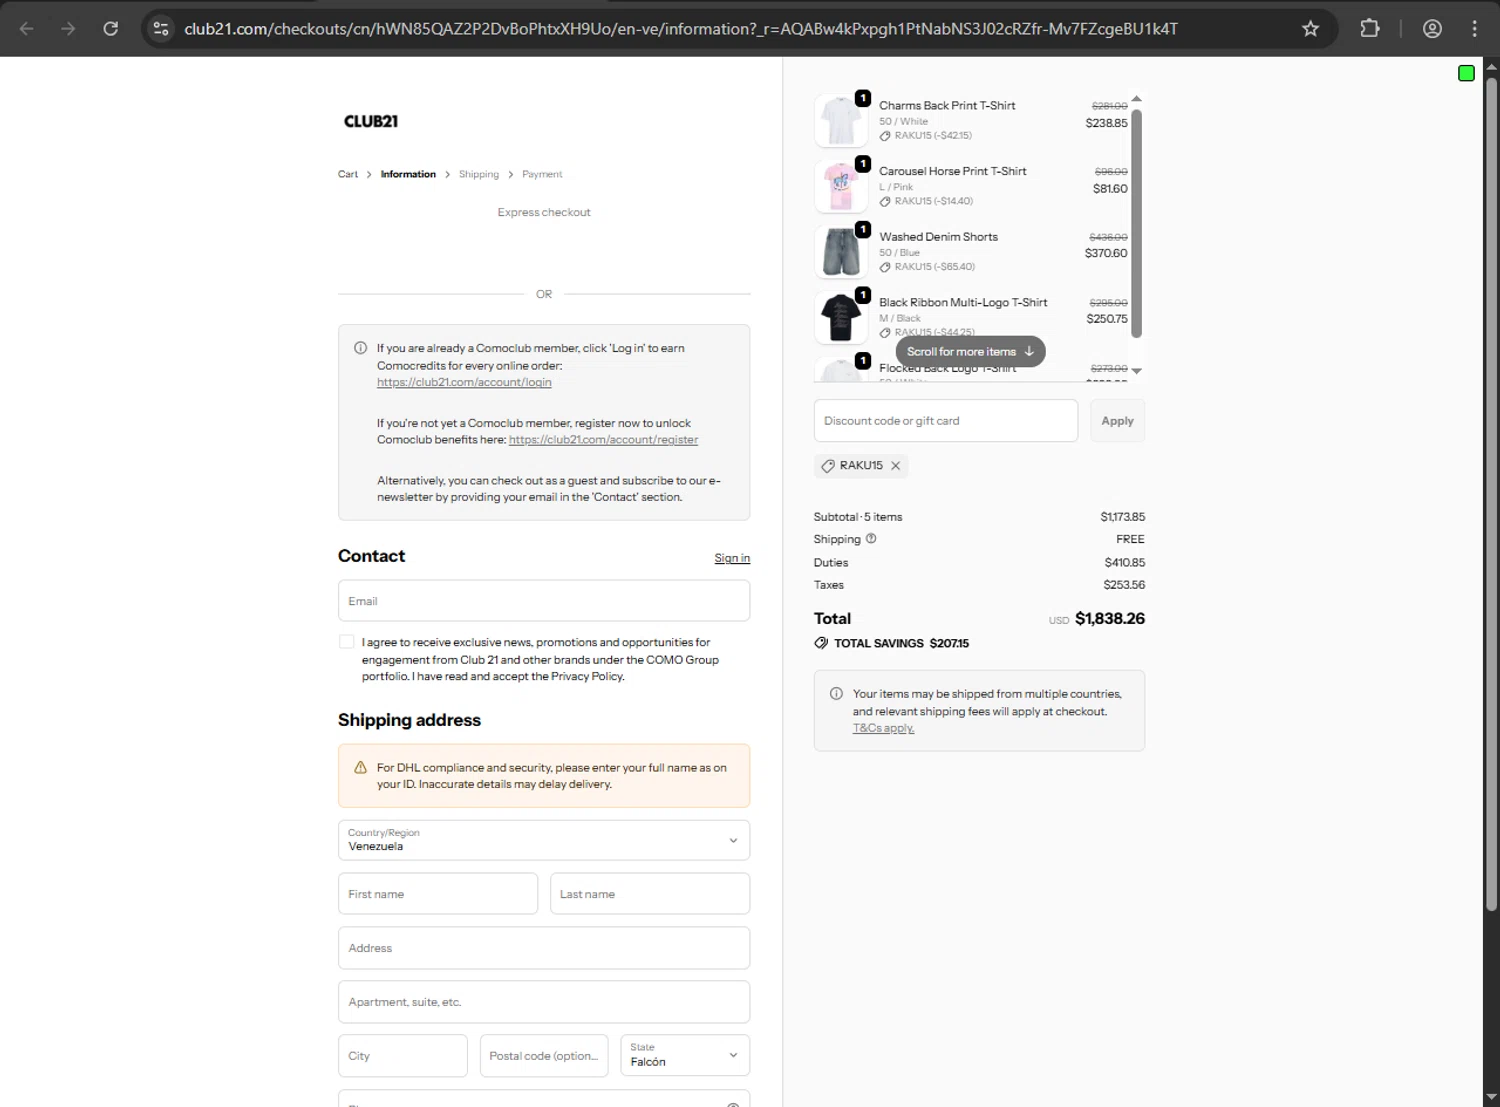Select Payment breadcrumb step
The width and height of the screenshot is (1500, 1107).
pos(542,174)
